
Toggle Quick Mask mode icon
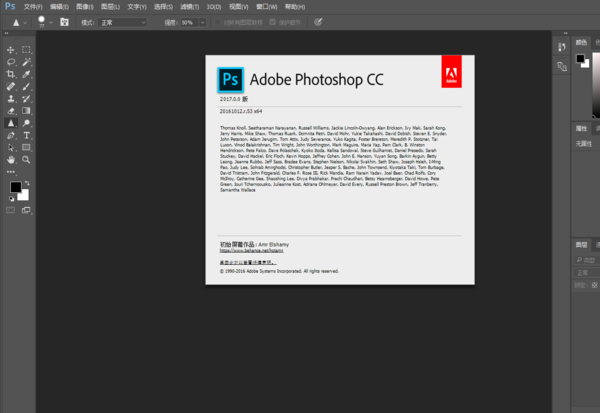tap(11, 210)
